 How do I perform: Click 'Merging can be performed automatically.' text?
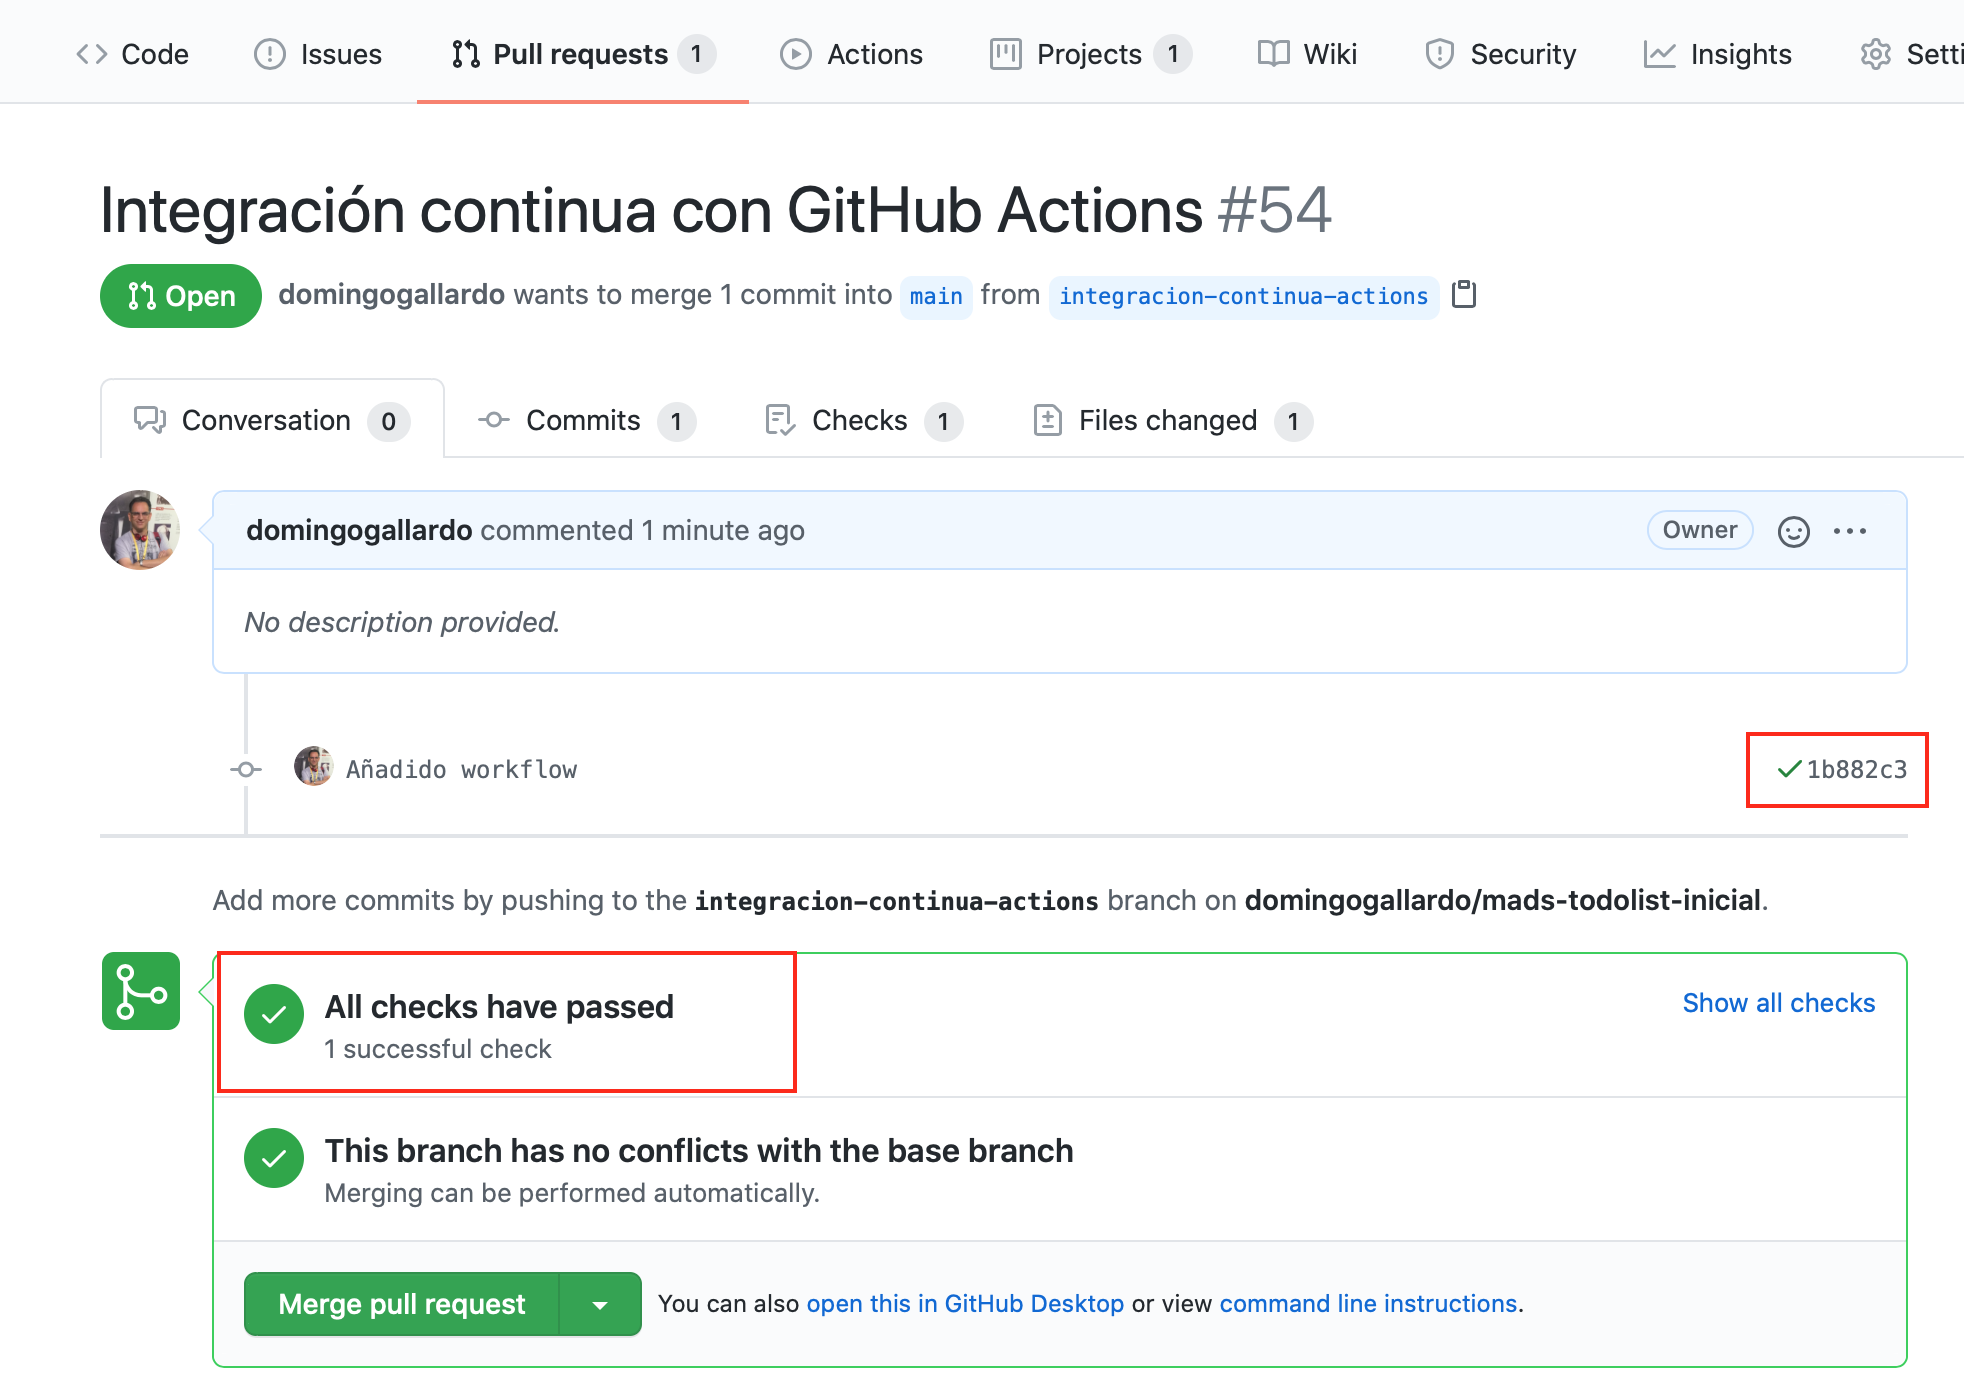572,1193
